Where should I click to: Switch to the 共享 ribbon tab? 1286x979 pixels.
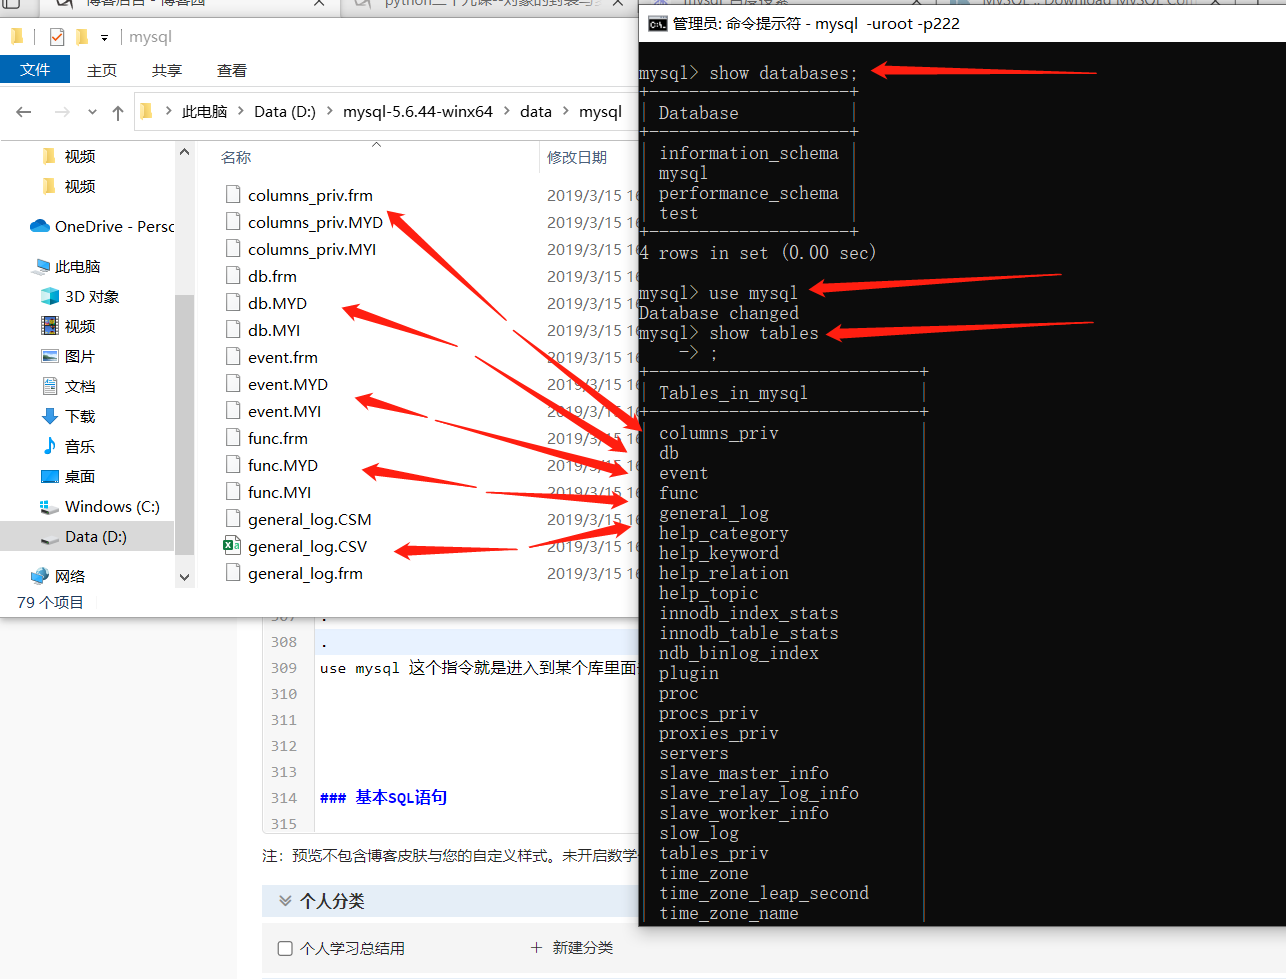(x=167, y=70)
